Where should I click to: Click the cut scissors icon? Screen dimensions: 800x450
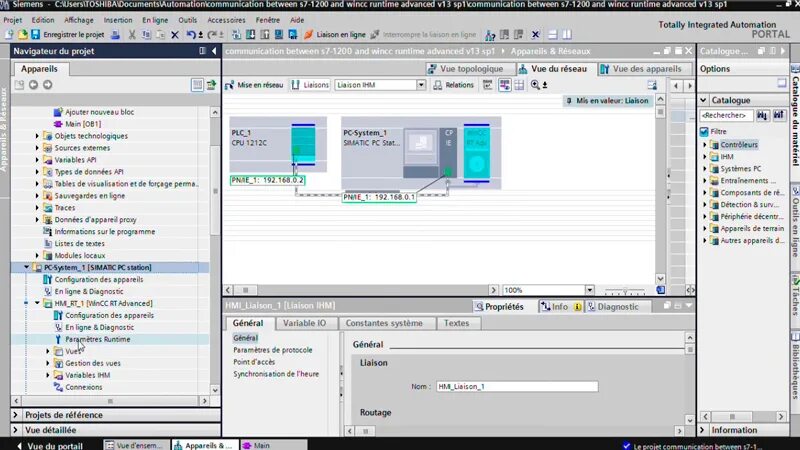tap(132, 35)
